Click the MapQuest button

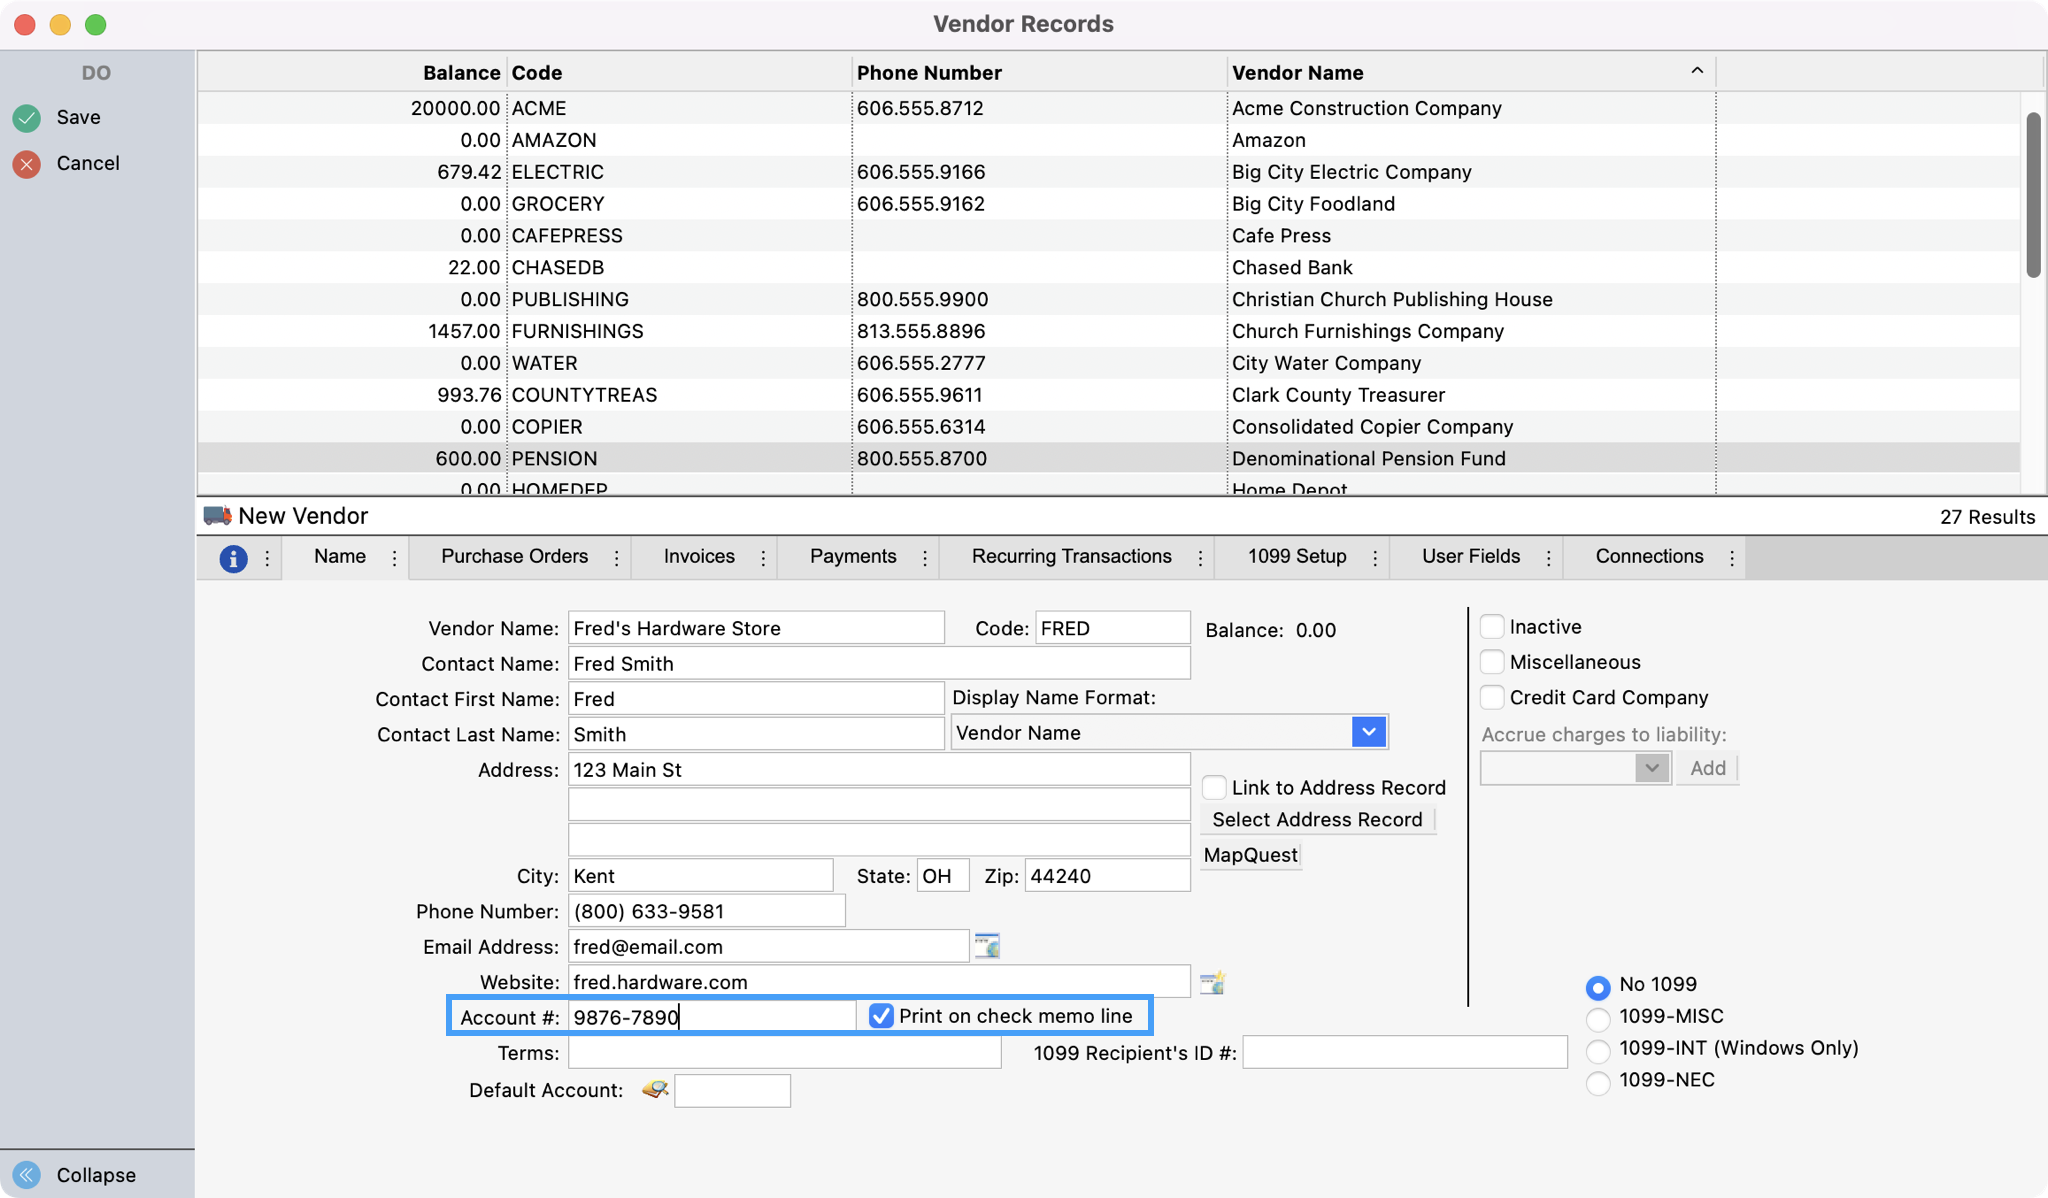point(1250,855)
